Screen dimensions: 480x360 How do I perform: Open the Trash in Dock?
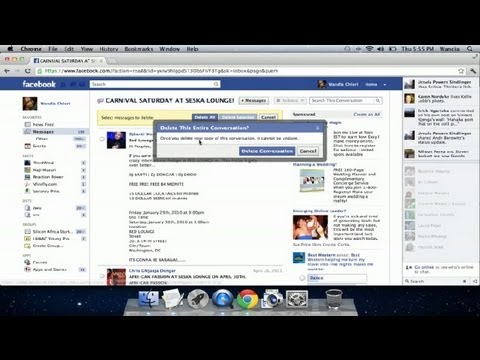[334, 299]
